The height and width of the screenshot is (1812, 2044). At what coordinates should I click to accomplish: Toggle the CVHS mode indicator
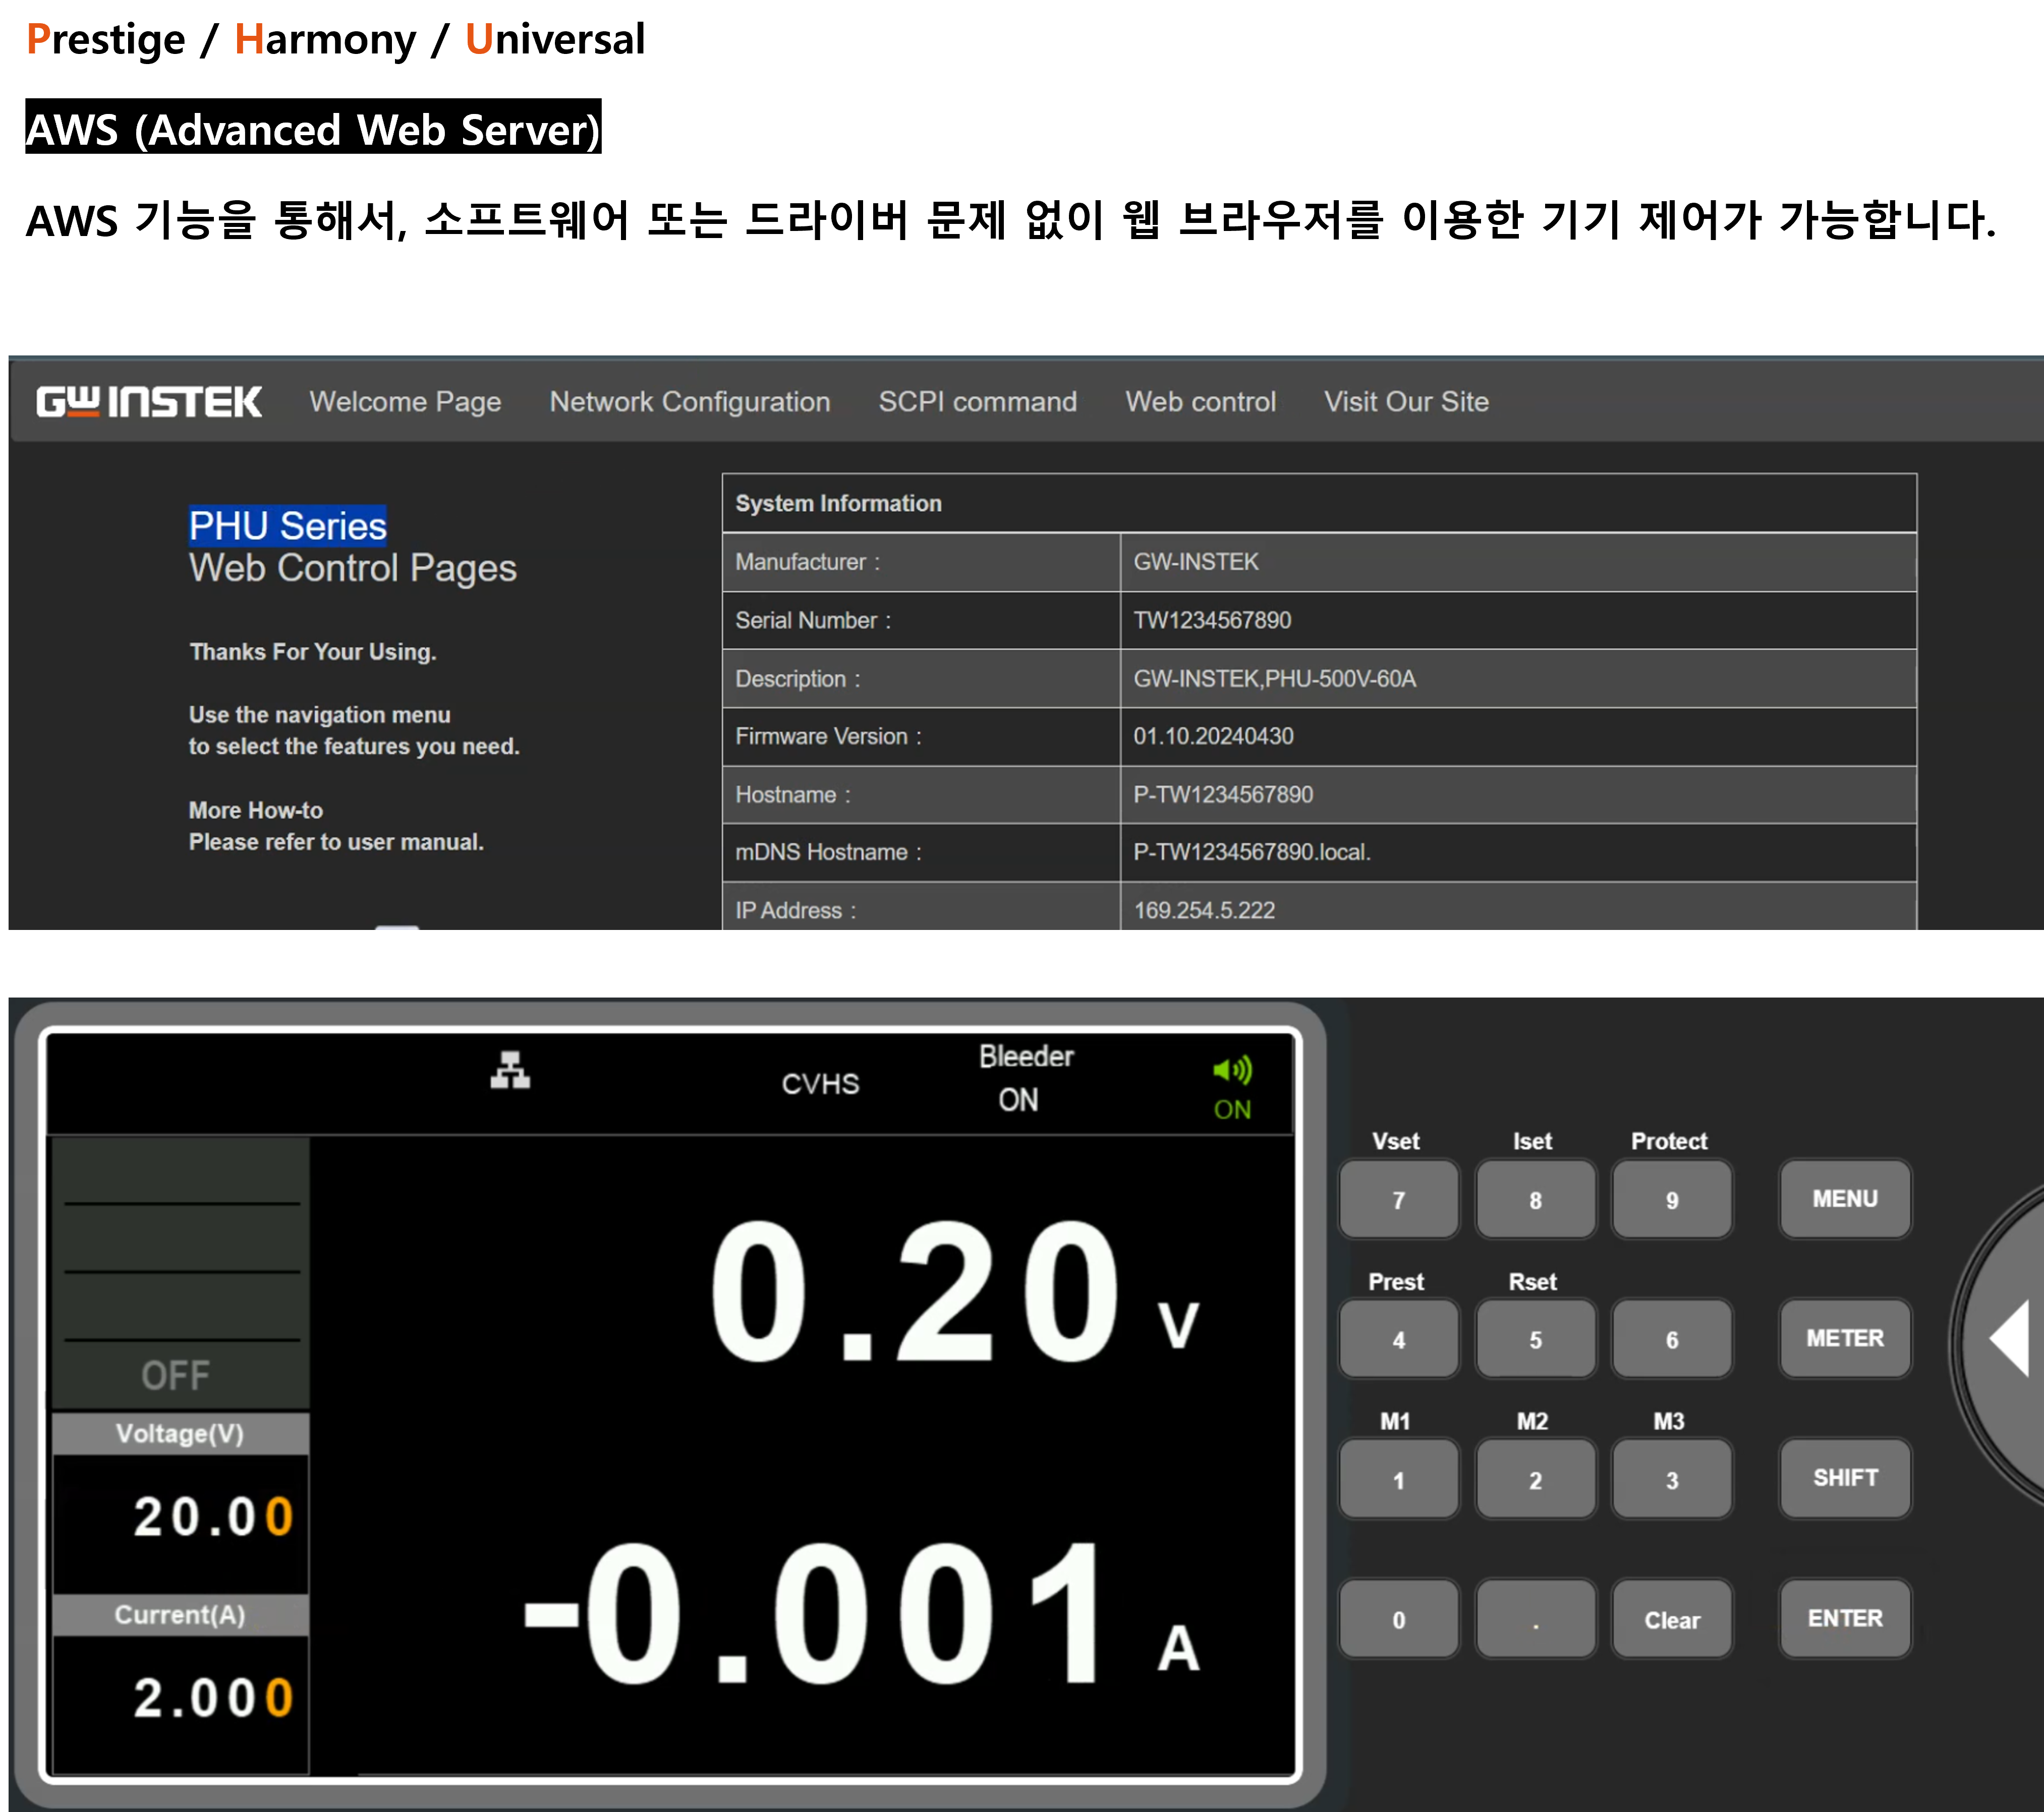(x=820, y=1084)
